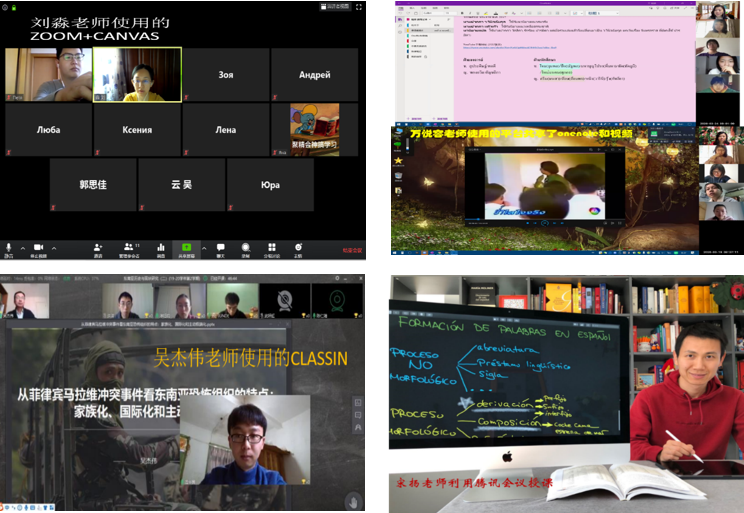Viewport: 744px width, 513px height.
Task: Select the 云吴 participant tile
Action: click(x=181, y=185)
